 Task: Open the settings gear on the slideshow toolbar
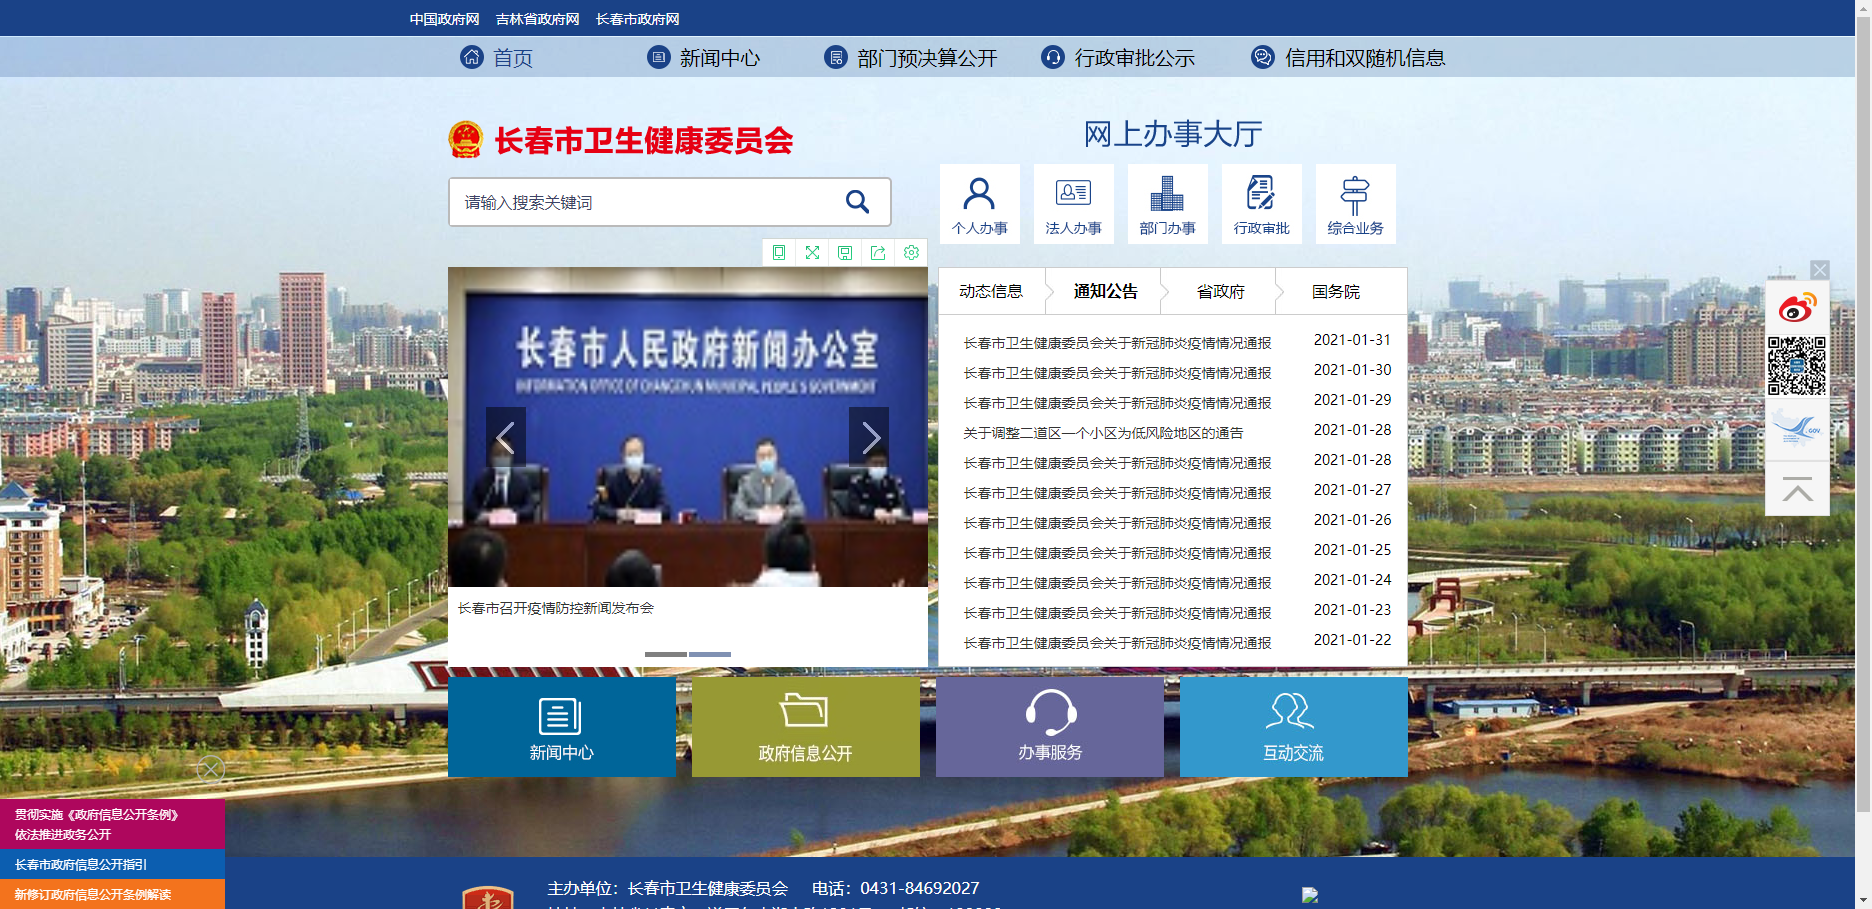point(911,252)
